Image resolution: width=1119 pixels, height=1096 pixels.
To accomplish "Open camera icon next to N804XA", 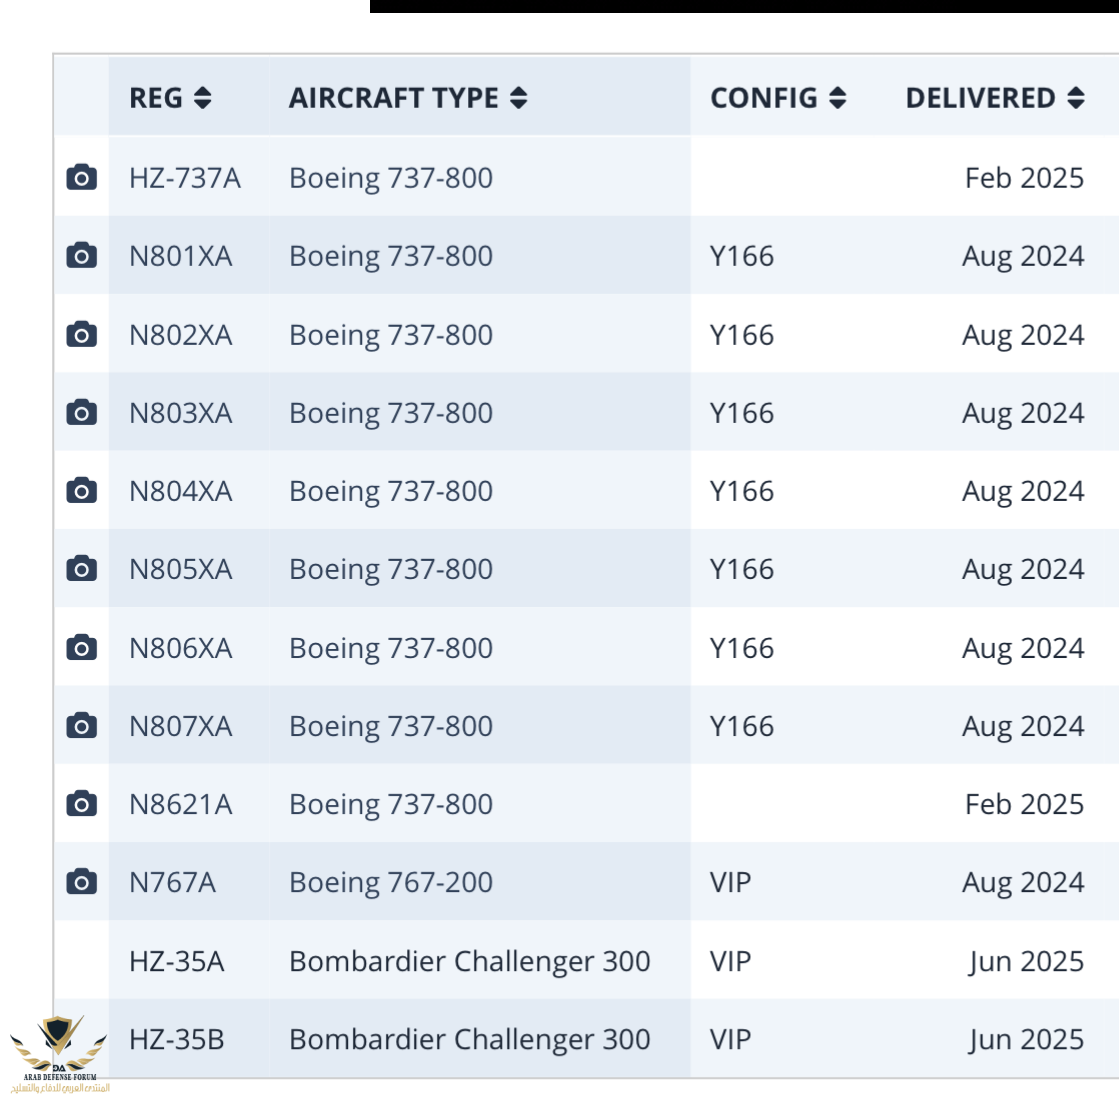I will 81,491.
